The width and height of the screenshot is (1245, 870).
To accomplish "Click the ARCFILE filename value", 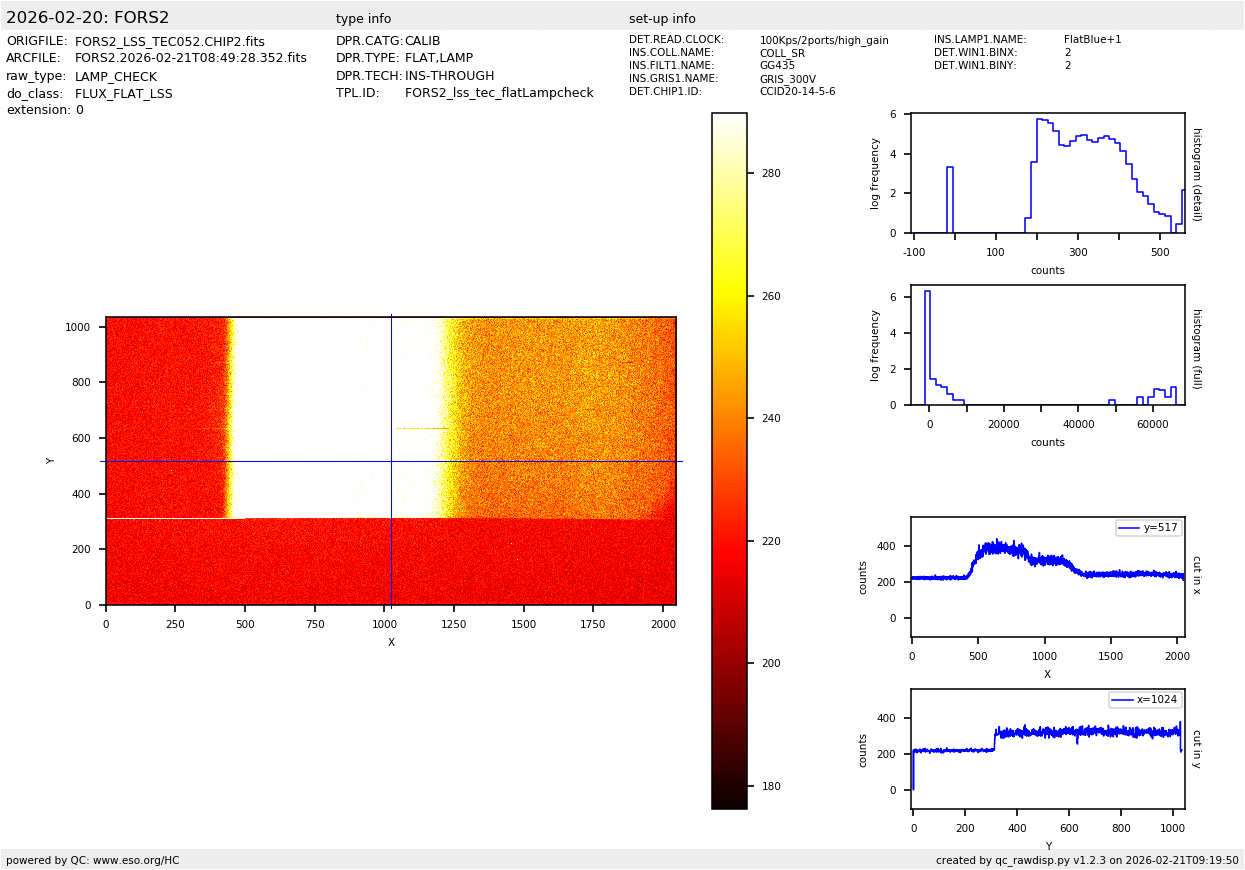I will 191,59.
